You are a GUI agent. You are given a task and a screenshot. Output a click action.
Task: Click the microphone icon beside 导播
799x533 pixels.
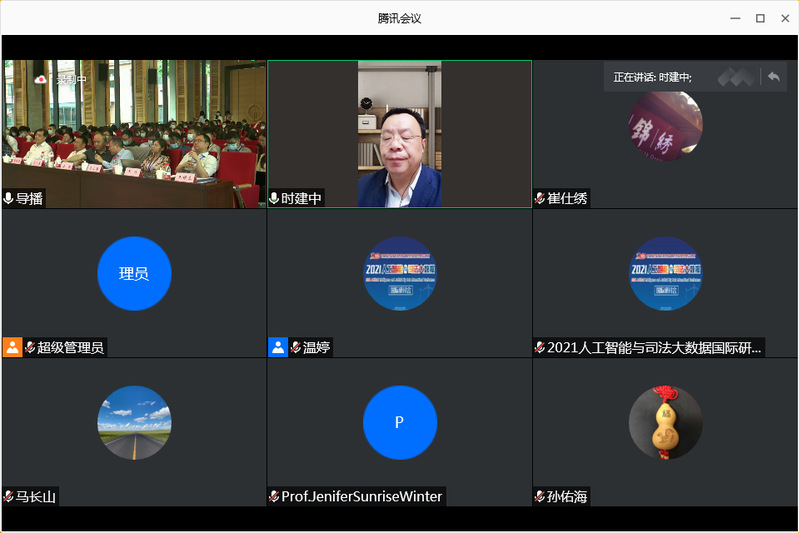click(9, 199)
